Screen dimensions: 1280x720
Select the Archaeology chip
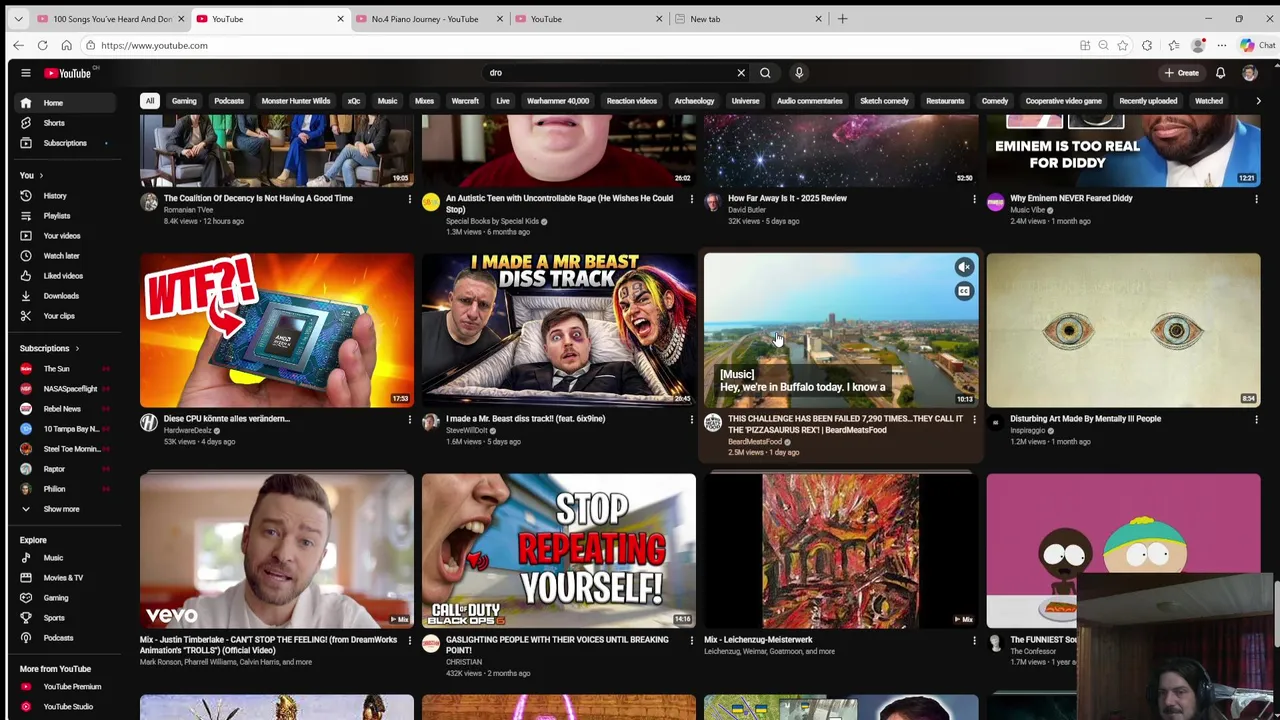(x=694, y=101)
